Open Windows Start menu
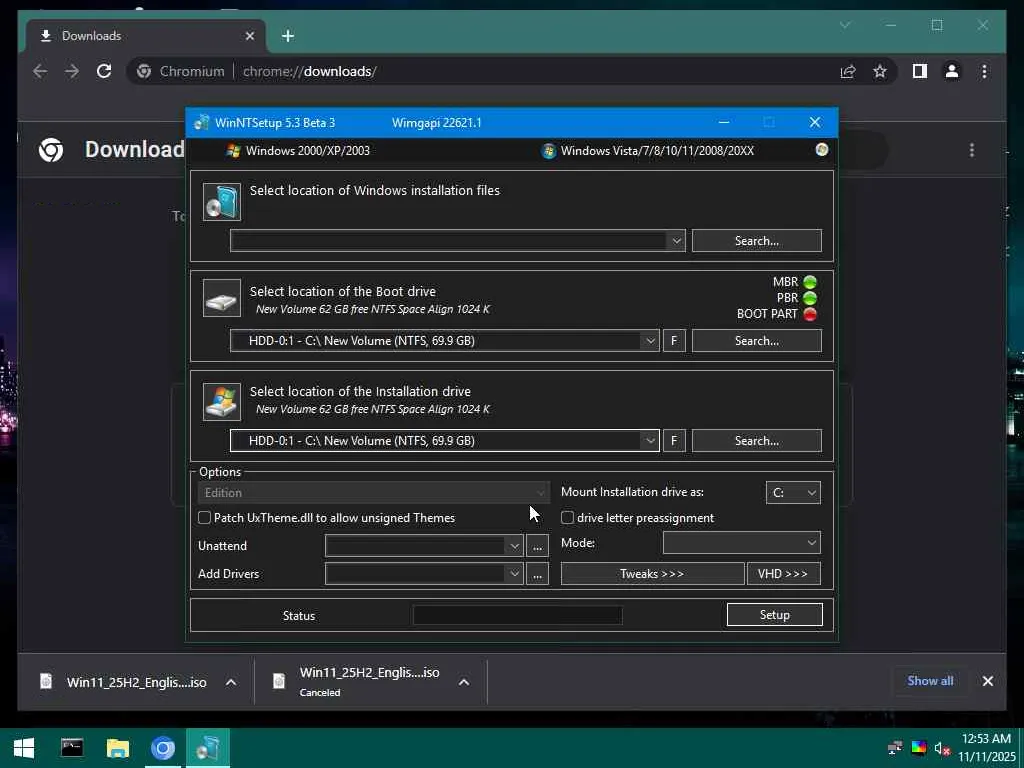 point(24,748)
